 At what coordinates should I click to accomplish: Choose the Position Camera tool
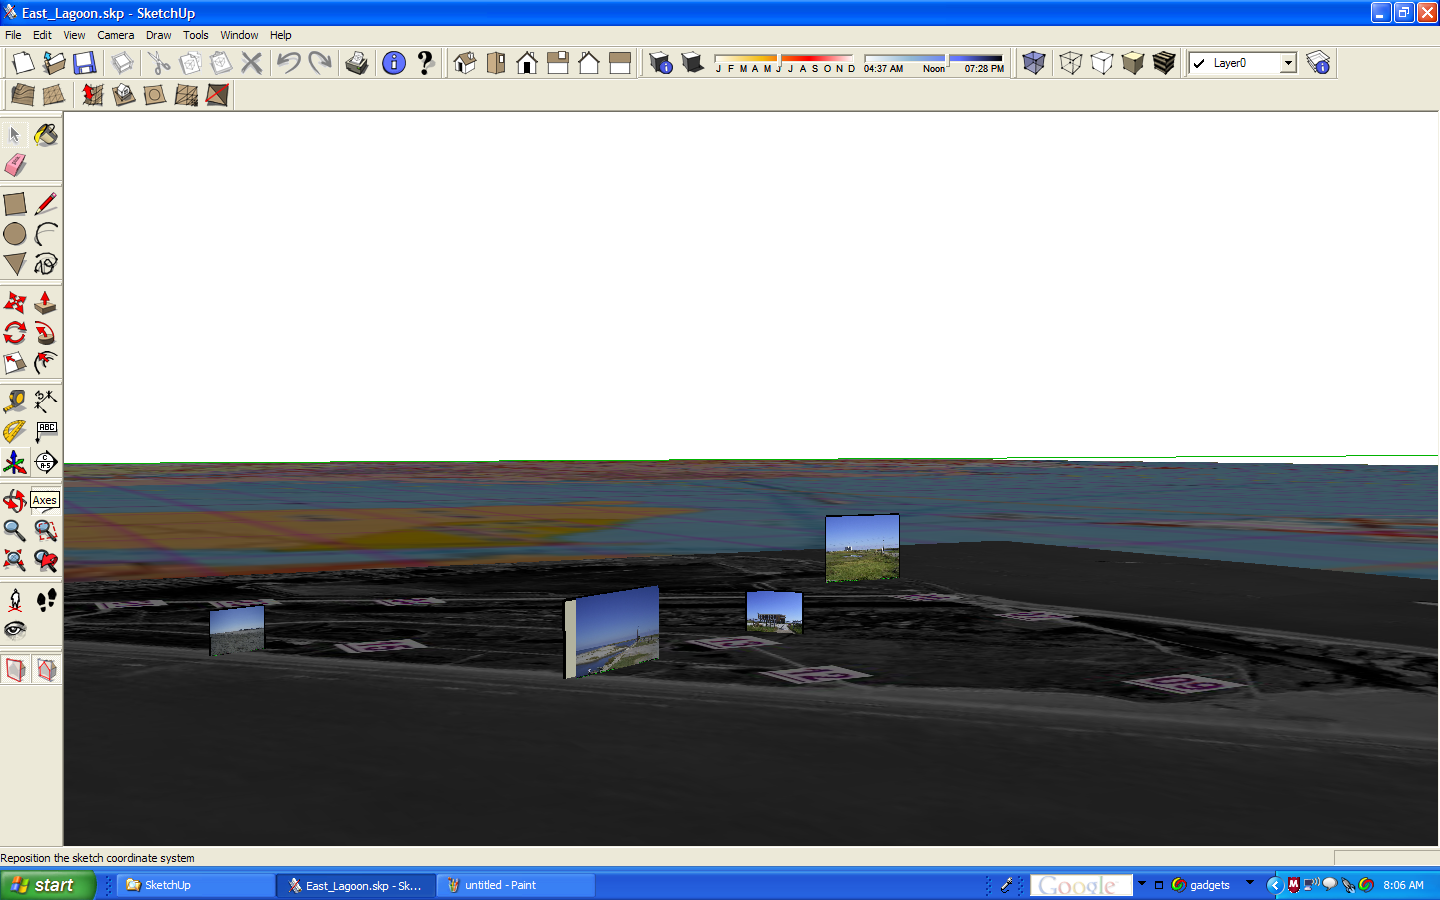point(15,599)
